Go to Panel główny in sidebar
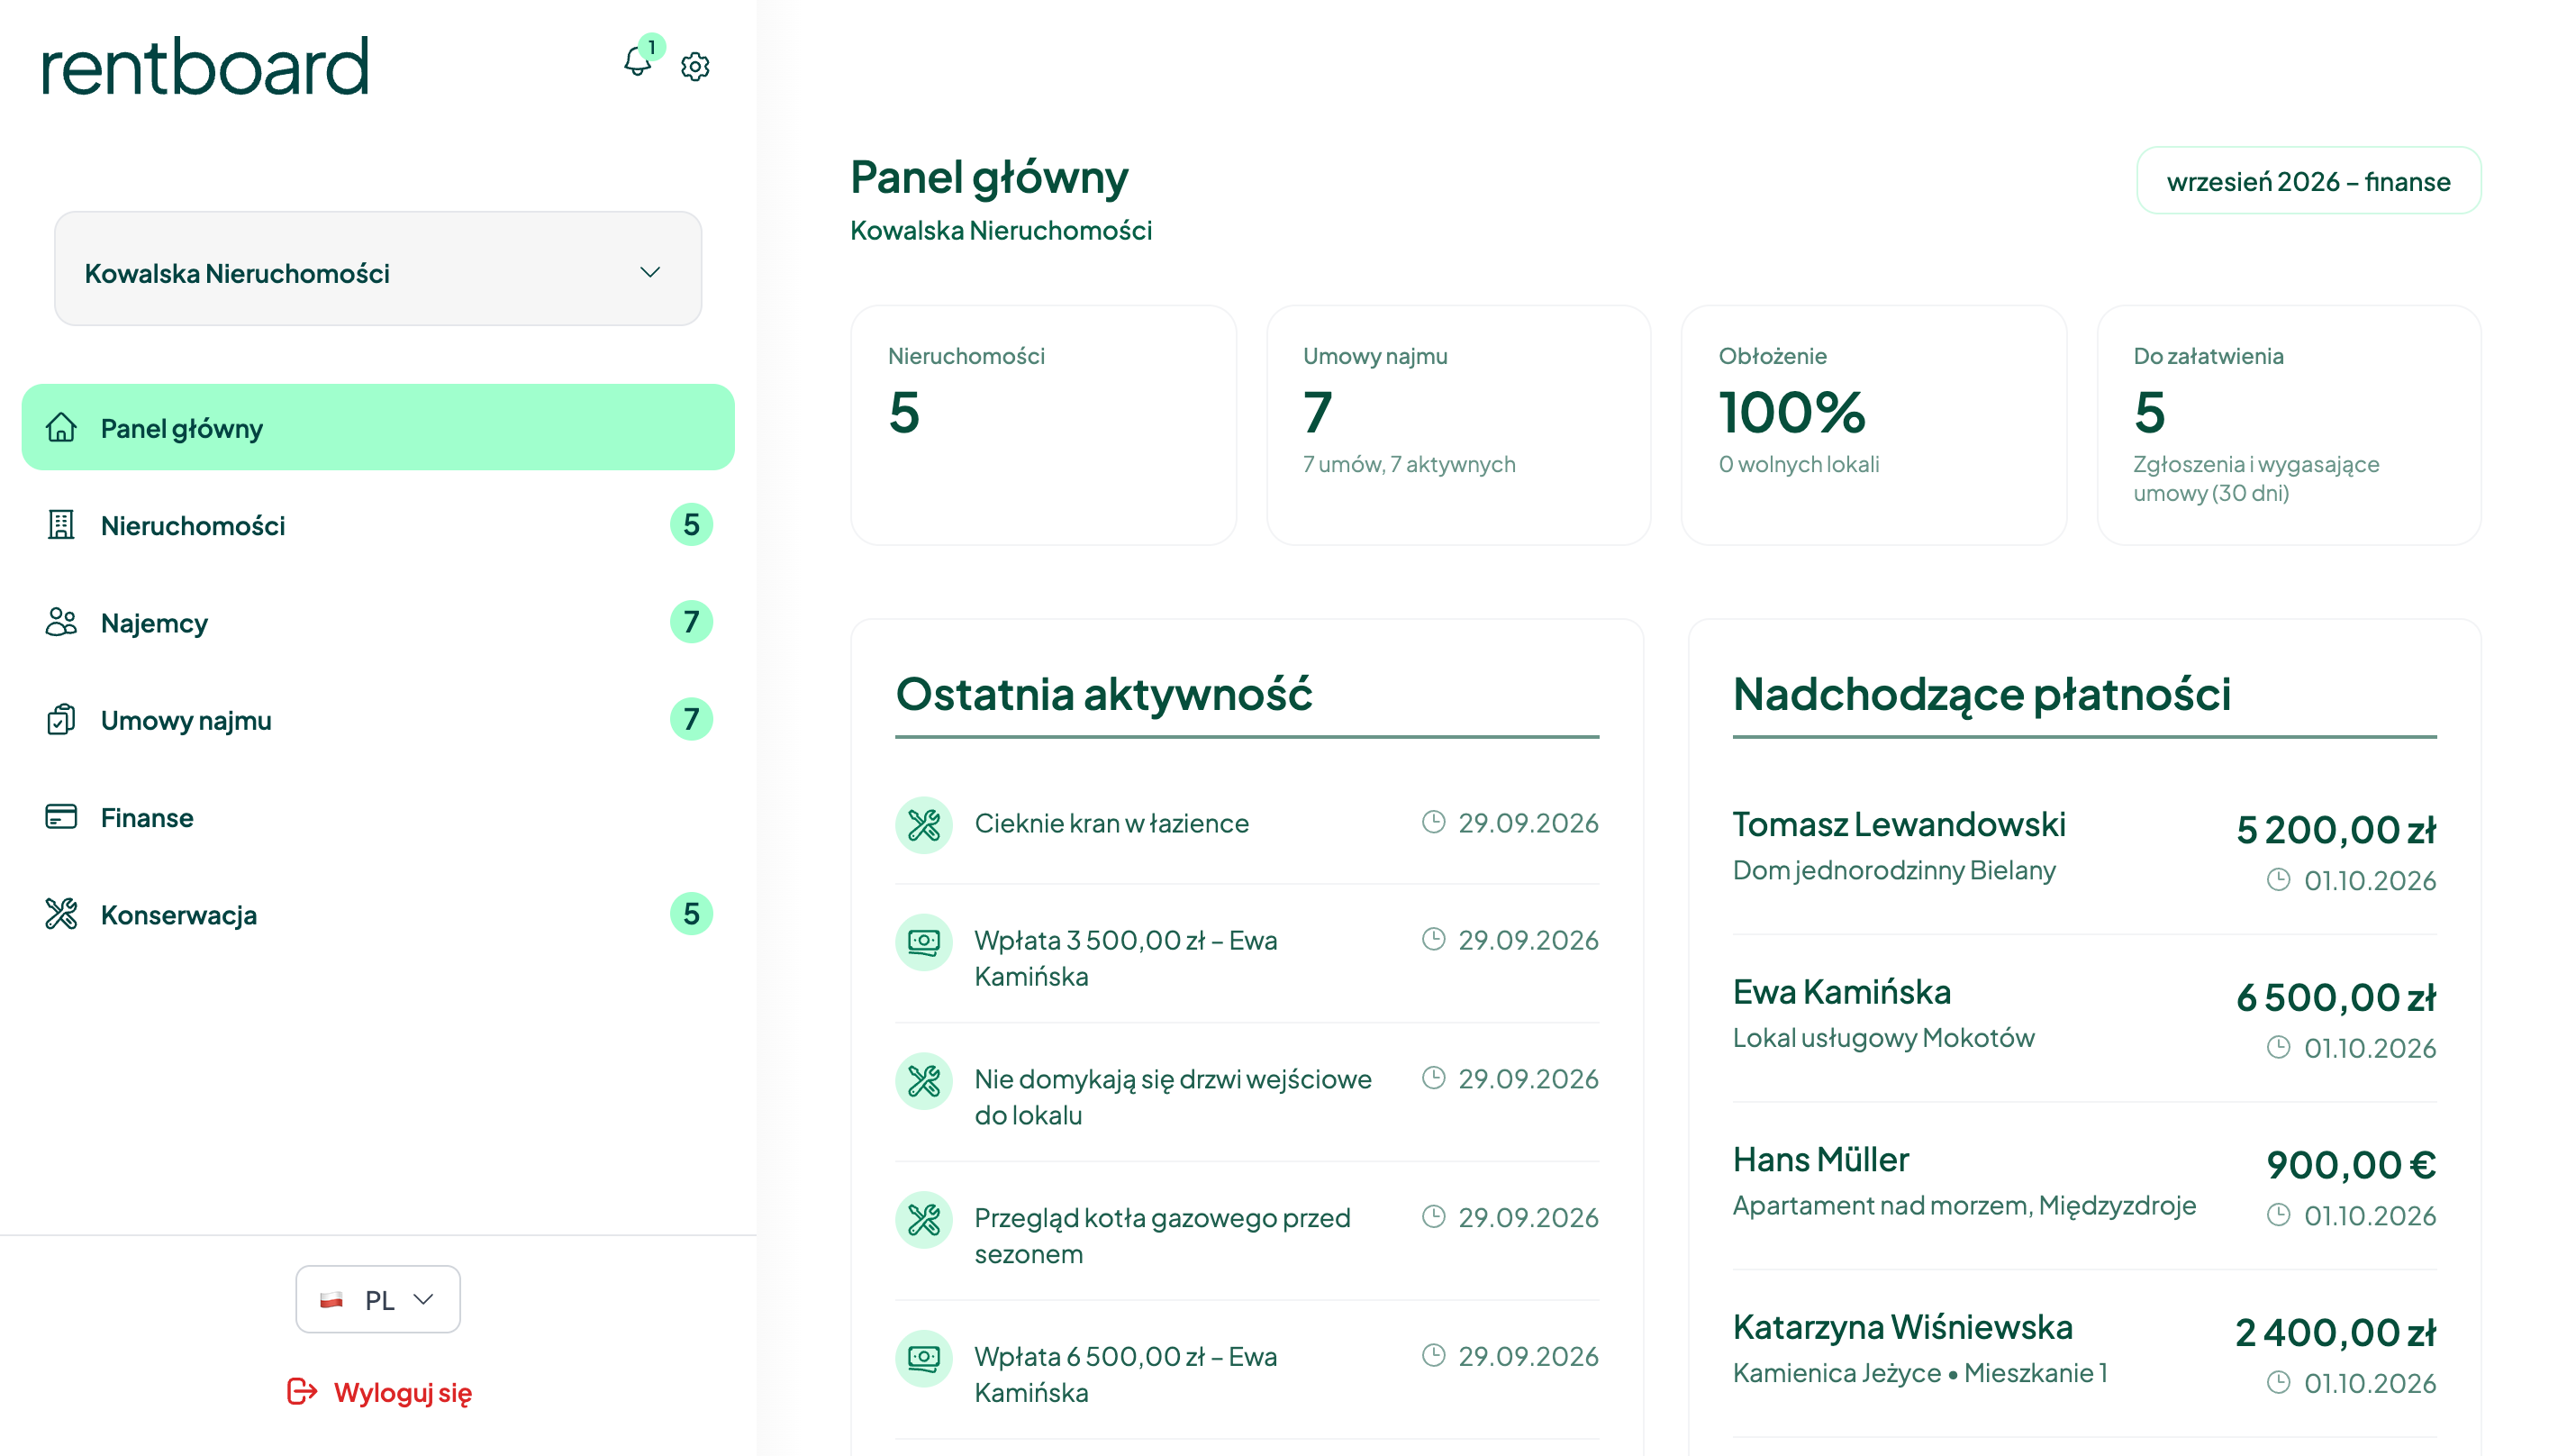This screenshot has height=1456, width=2576. click(x=378, y=428)
